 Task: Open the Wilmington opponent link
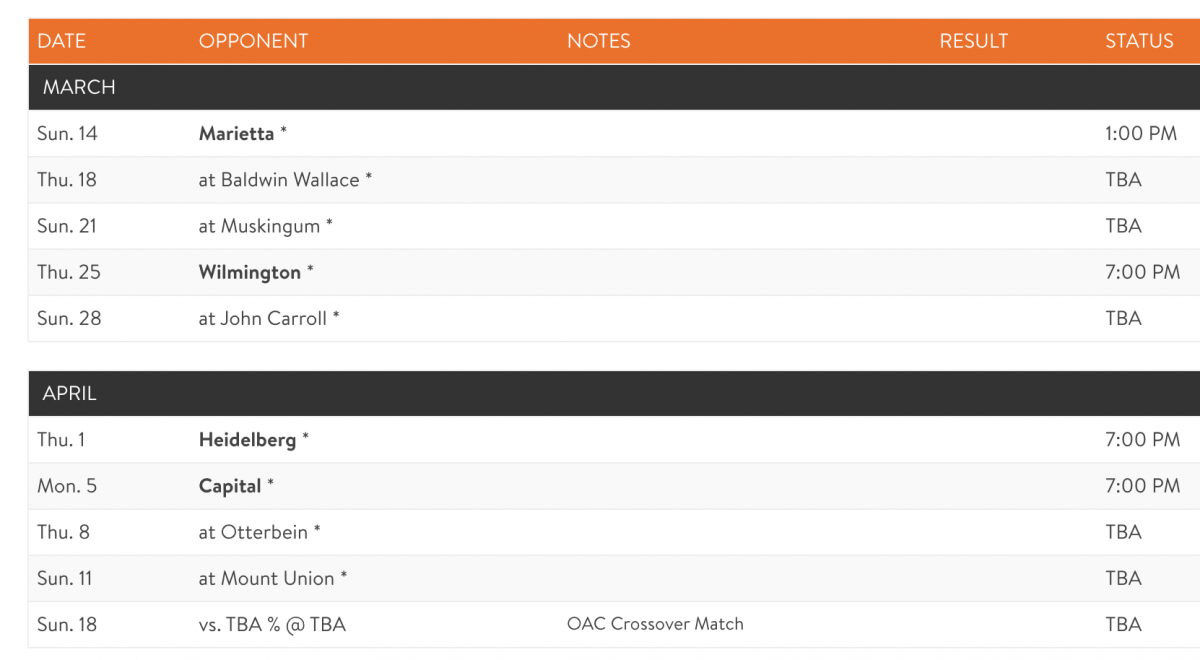tap(250, 272)
